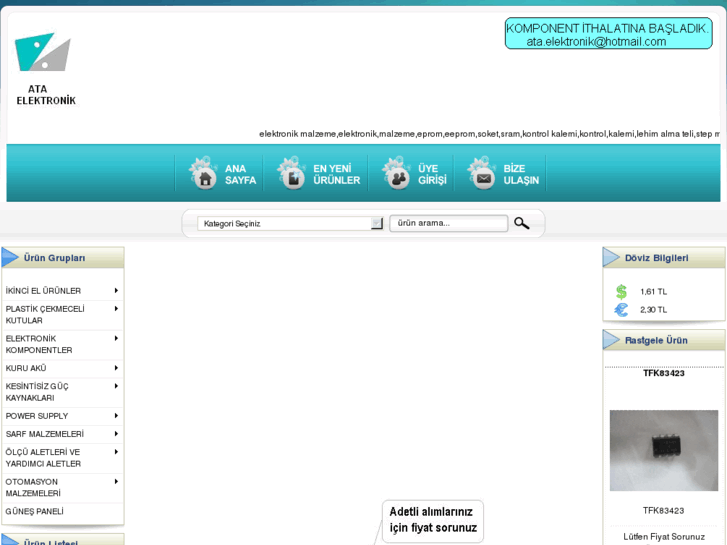Click the magnifier search icon

(522, 223)
